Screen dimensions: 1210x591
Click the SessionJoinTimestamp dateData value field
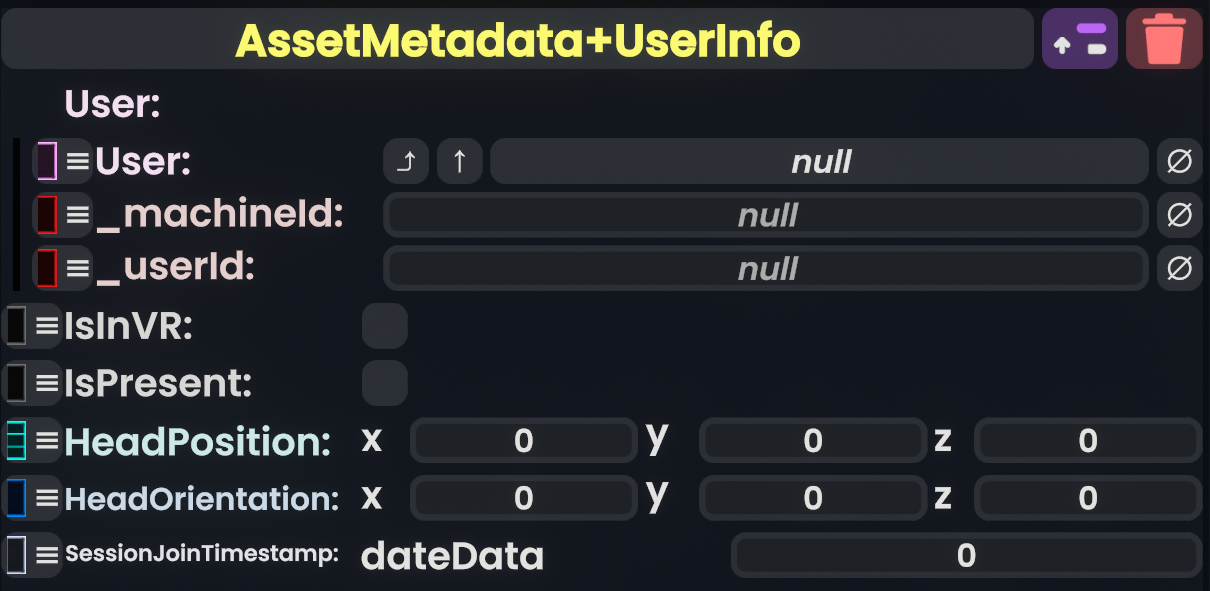click(965, 555)
